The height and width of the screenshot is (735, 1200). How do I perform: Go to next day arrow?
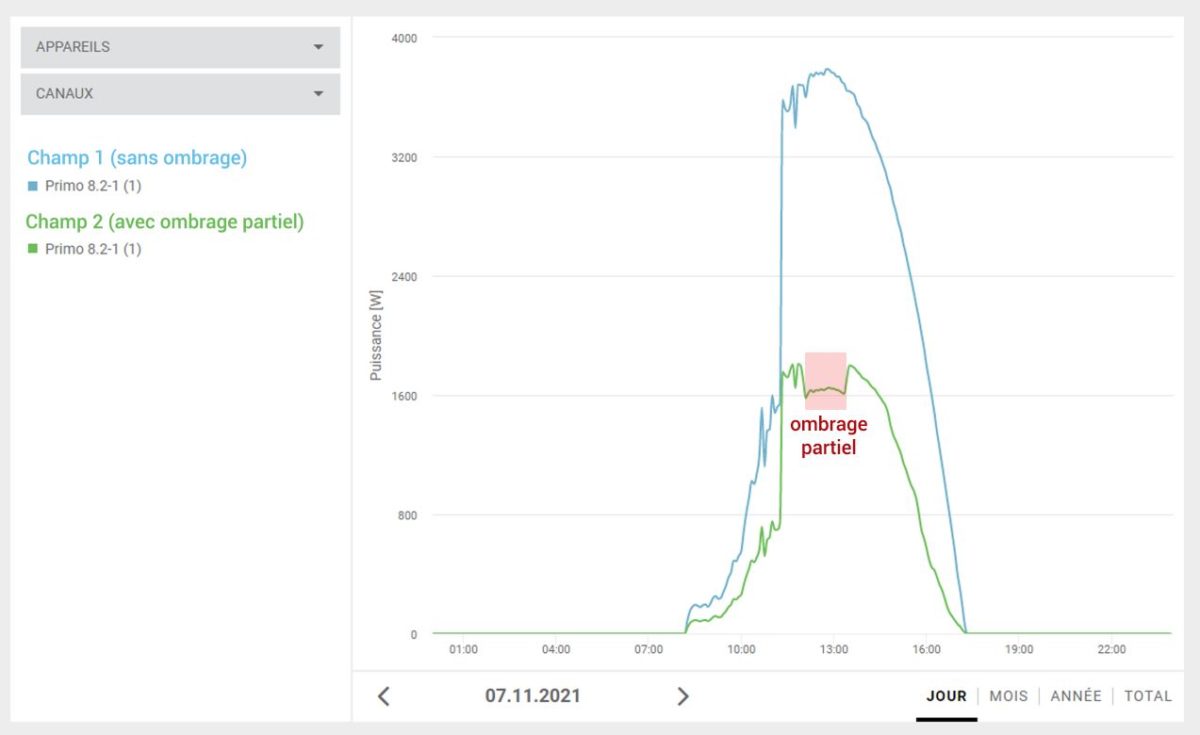[x=683, y=696]
